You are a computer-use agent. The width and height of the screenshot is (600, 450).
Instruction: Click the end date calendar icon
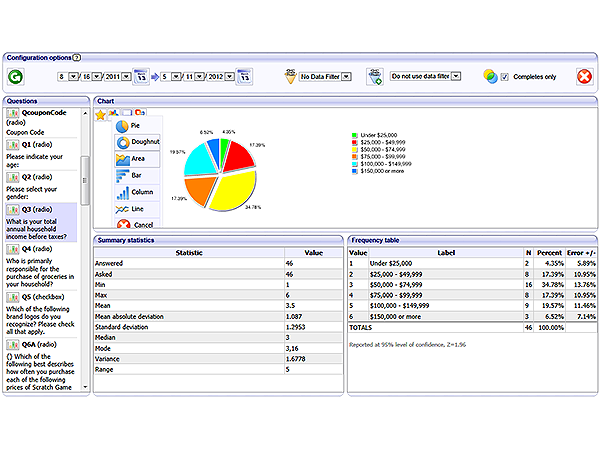tap(246, 75)
